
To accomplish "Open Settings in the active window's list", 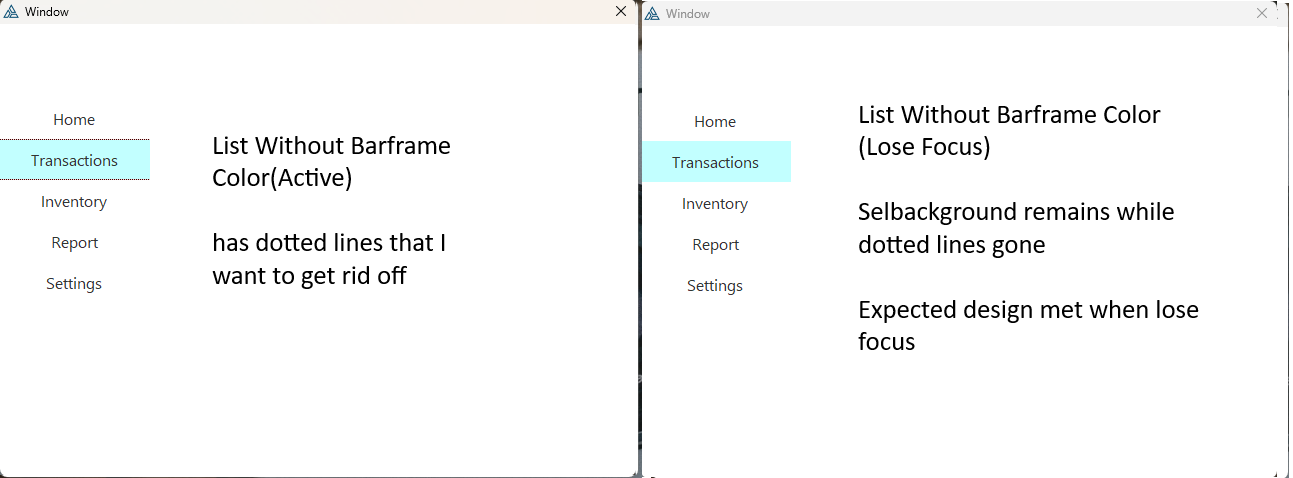I will [74, 284].
